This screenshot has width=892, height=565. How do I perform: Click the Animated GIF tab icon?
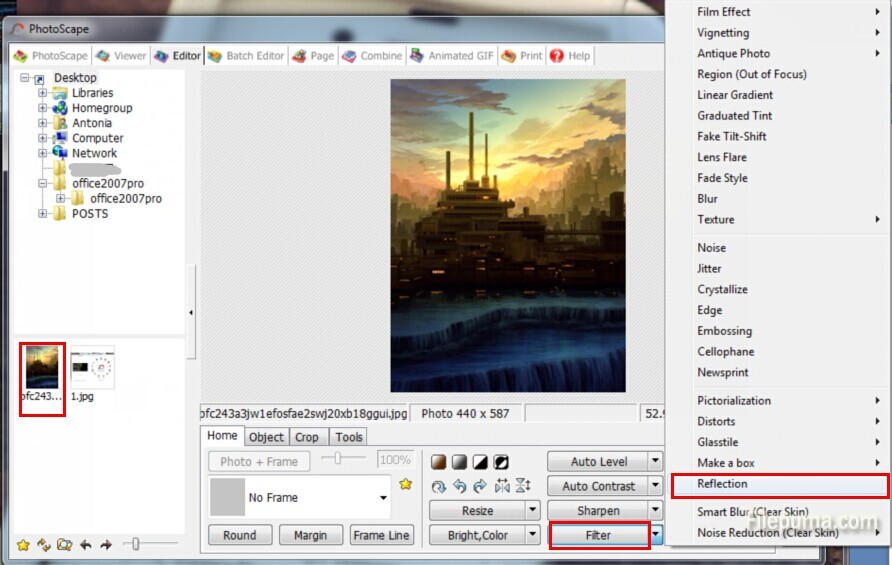pos(417,56)
